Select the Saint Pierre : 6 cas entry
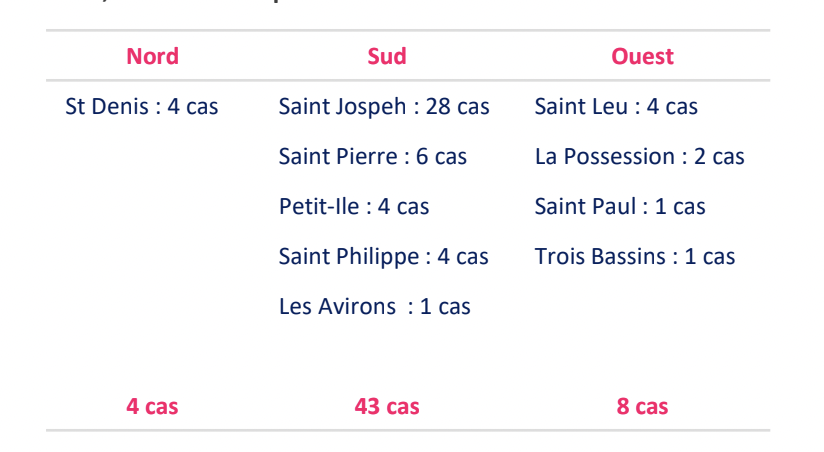 tap(373, 156)
